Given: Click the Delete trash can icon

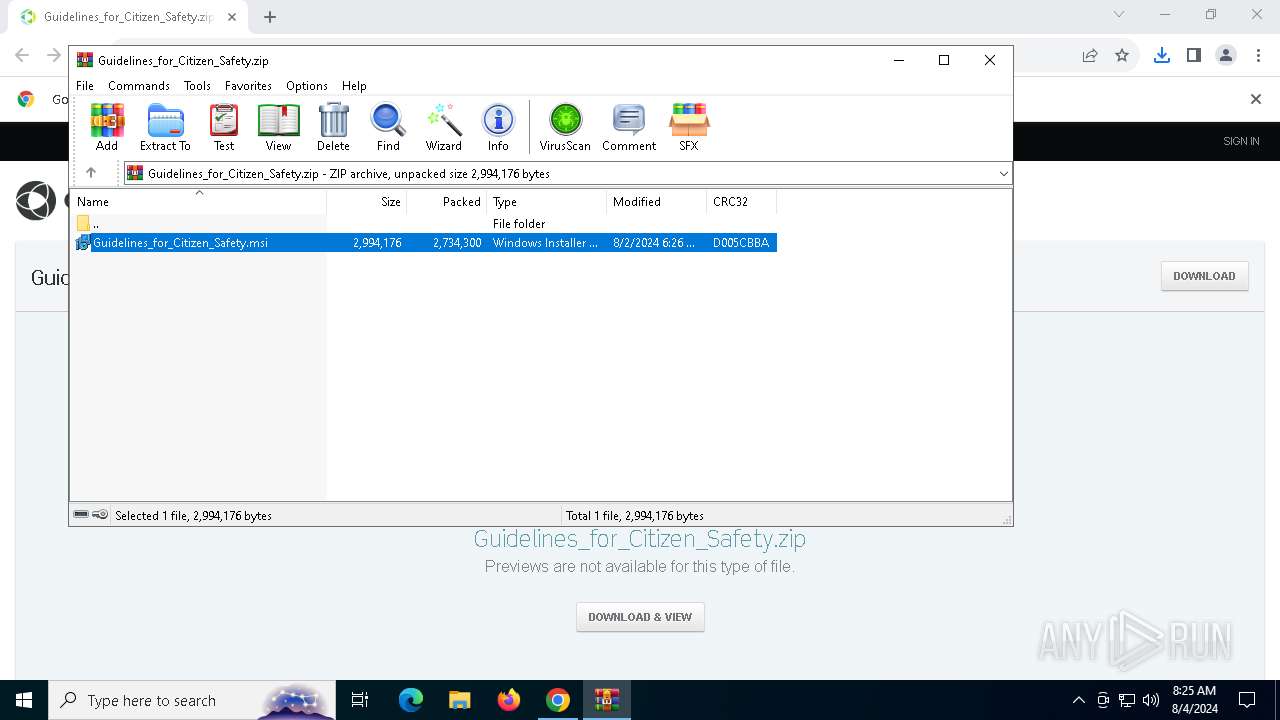Looking at the screenshot, I should (x=333, y=127).
